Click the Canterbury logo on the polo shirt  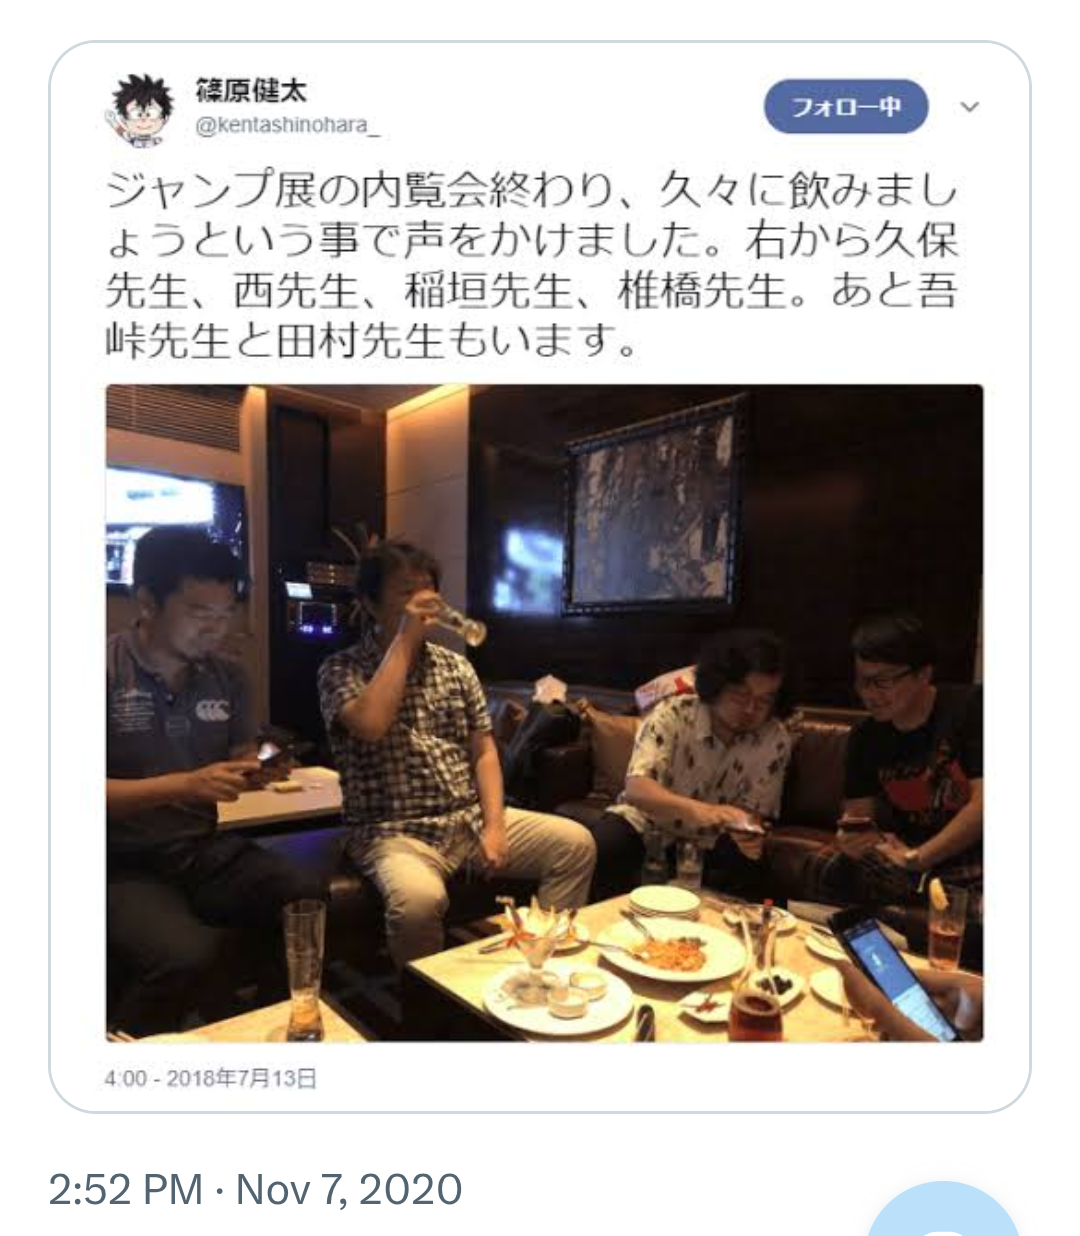212,710
